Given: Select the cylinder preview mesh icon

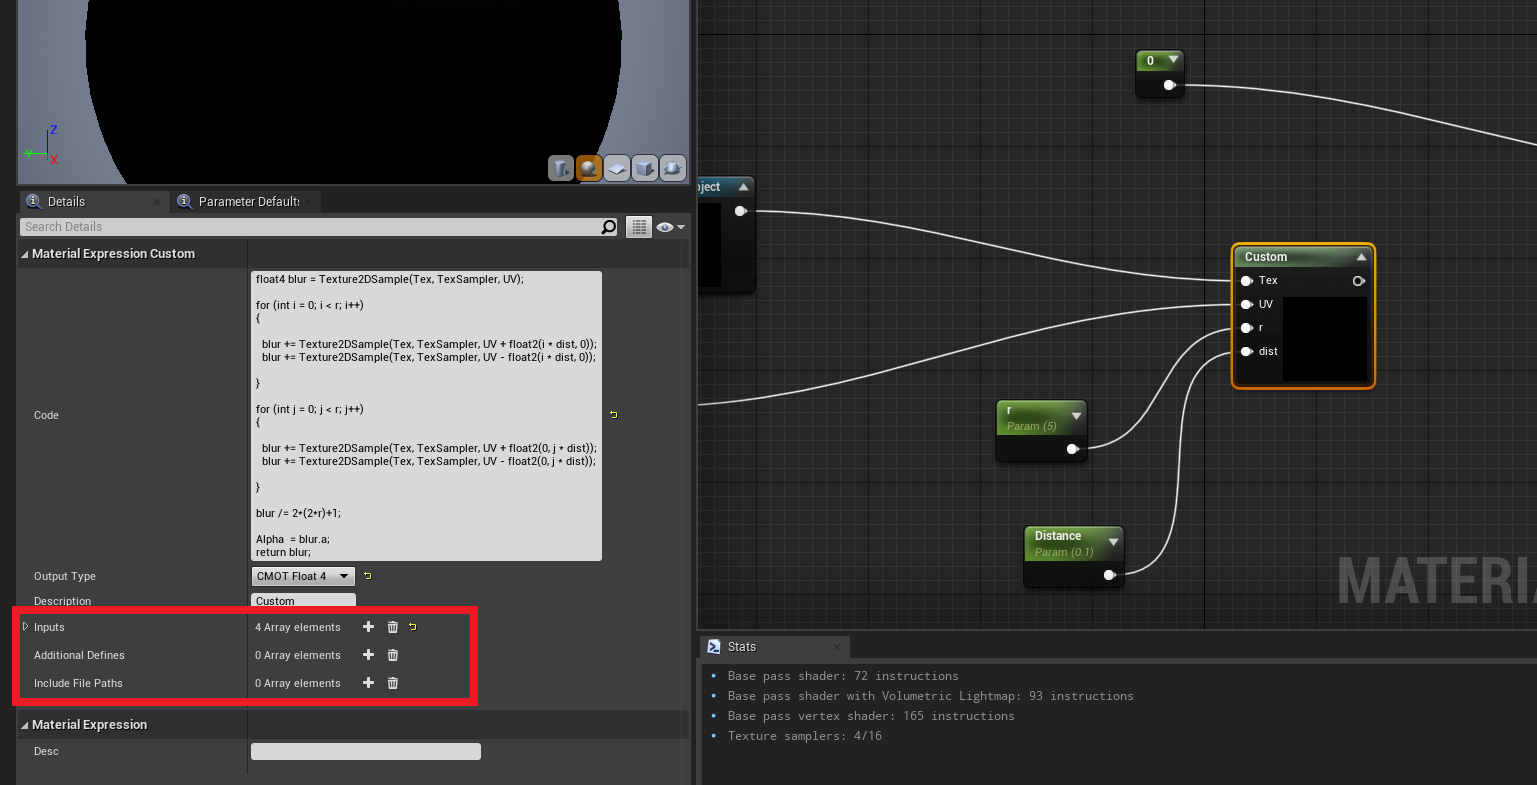Looking at the screenshot, I should click(x=560, y=168).
